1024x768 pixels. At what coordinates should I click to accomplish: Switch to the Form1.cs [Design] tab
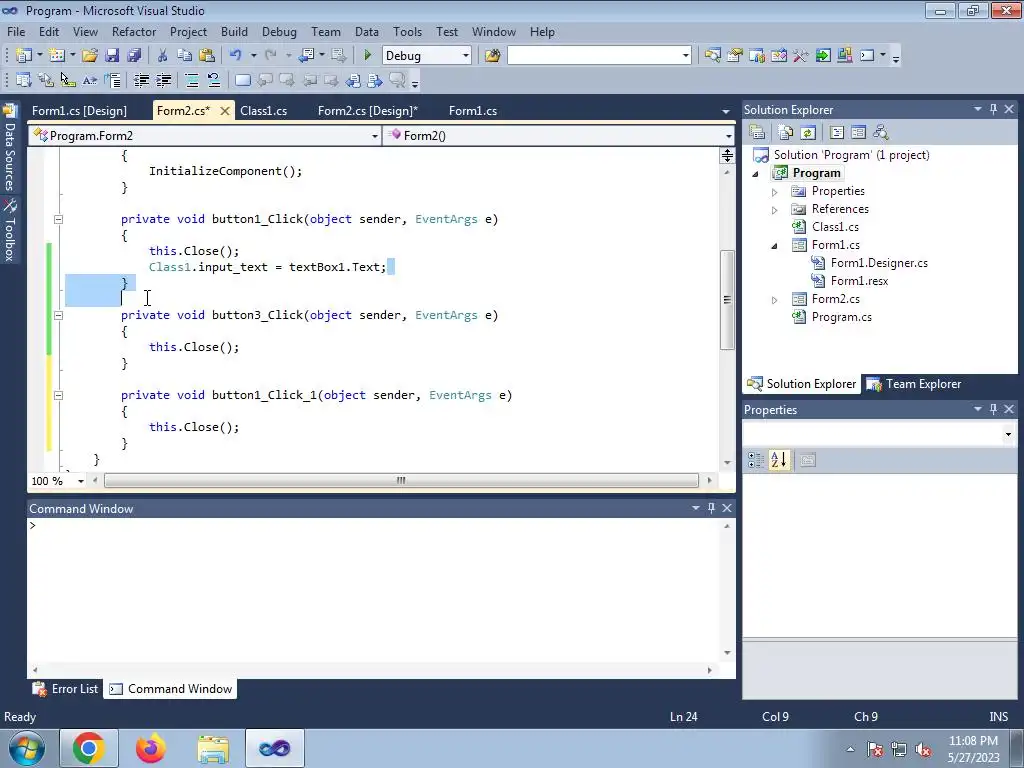coord(79,110)
